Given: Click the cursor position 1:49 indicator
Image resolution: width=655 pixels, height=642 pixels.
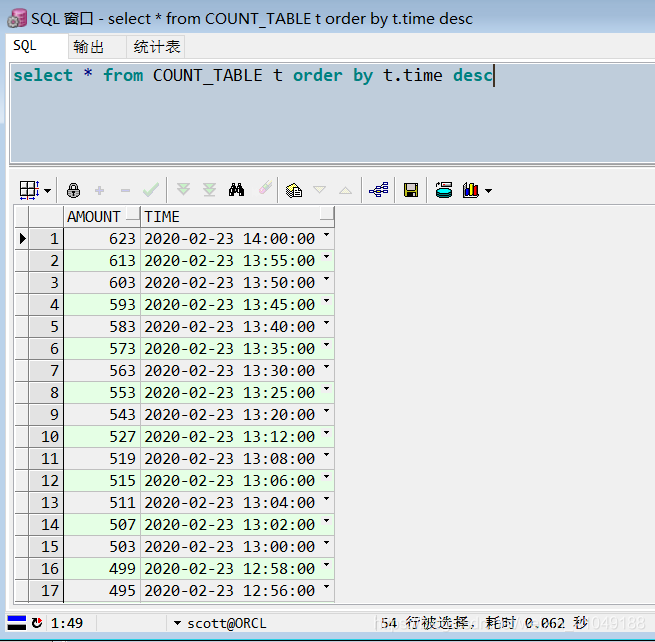Looking at the screenshot, I should tap(67, 623).
